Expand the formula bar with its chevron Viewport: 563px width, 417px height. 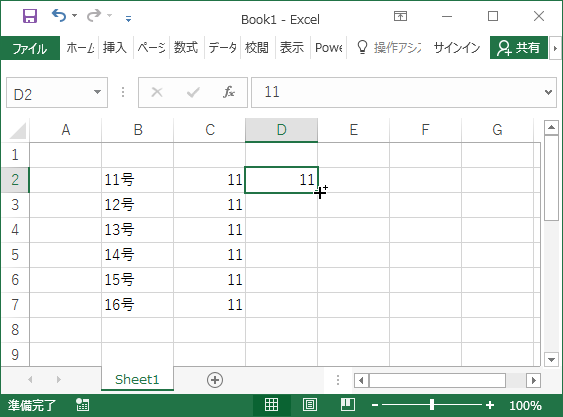click(x=548, y=92)
